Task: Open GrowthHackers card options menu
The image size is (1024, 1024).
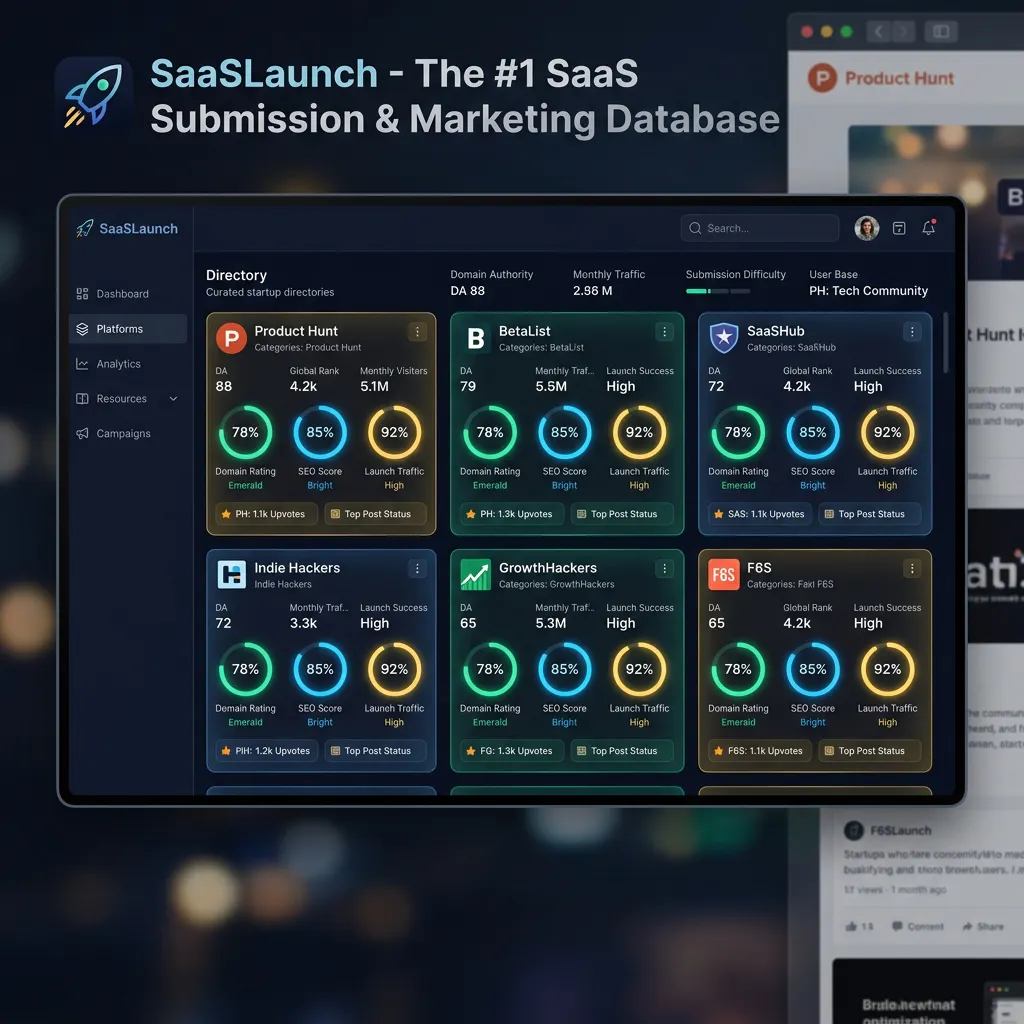Action: coord(664,569)
